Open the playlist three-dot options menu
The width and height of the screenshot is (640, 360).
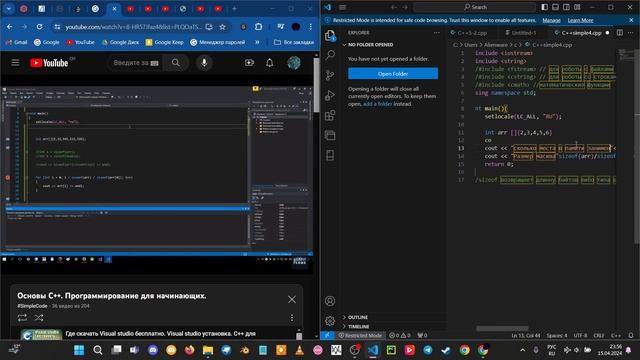[292, 318]
